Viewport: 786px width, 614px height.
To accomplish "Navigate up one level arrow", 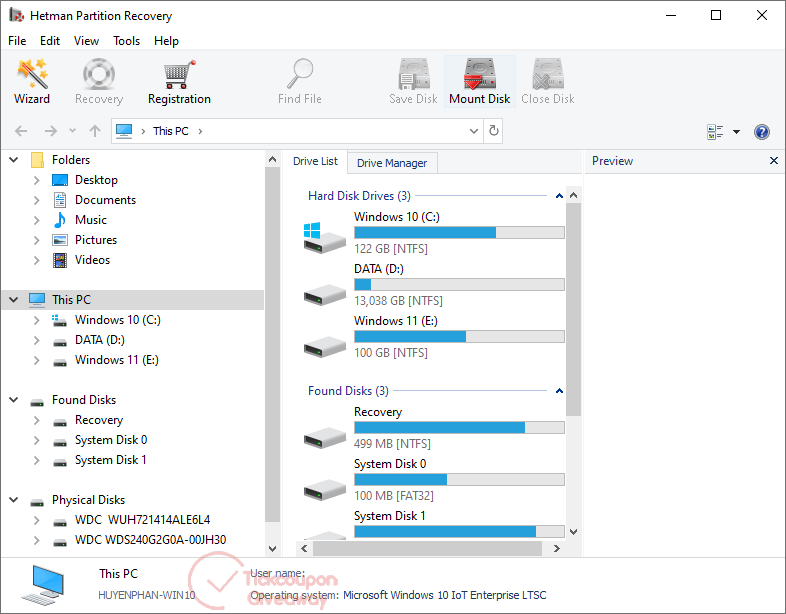I will click(95, 131).
